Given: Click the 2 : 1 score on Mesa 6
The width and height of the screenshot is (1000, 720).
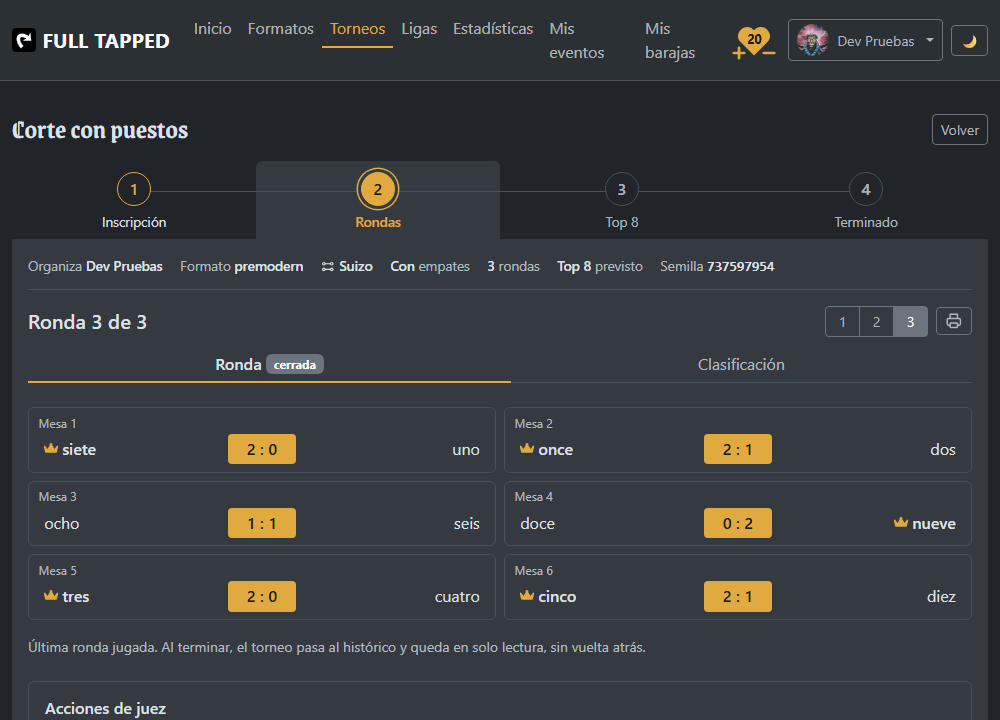Looking at the screenshot, I should tap(738, 596).
